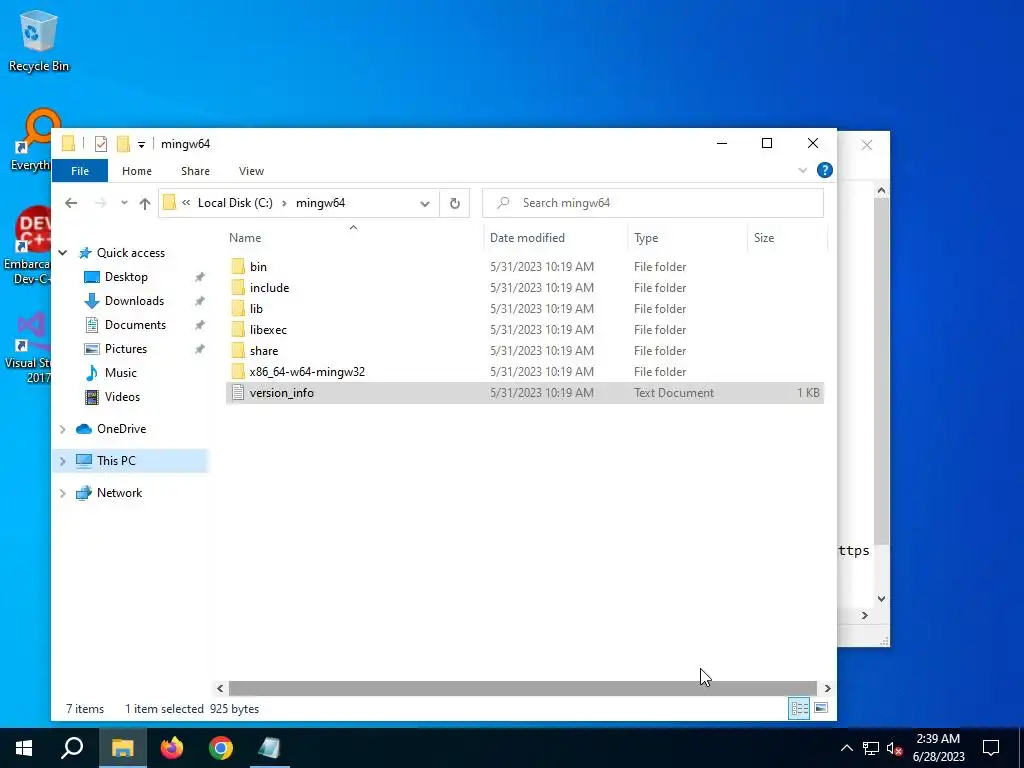Expand the OneDrive tree node
Image resolution: width=1024 pixels, height=768 pixels.
[x=63, y=429]
